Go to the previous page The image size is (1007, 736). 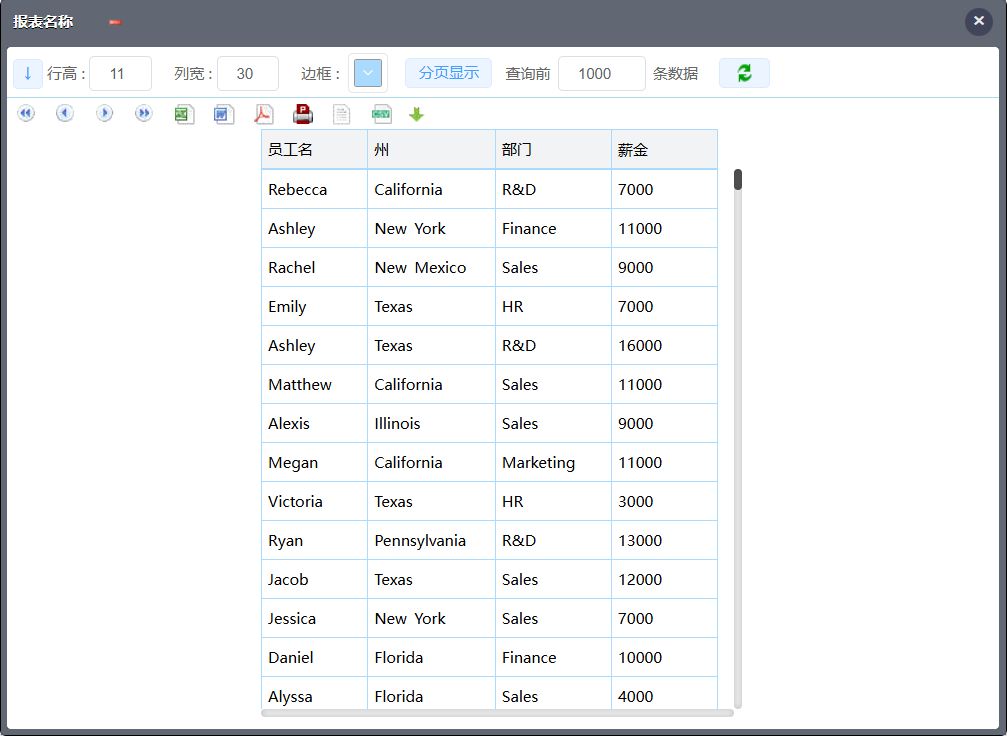pos(65,114)
